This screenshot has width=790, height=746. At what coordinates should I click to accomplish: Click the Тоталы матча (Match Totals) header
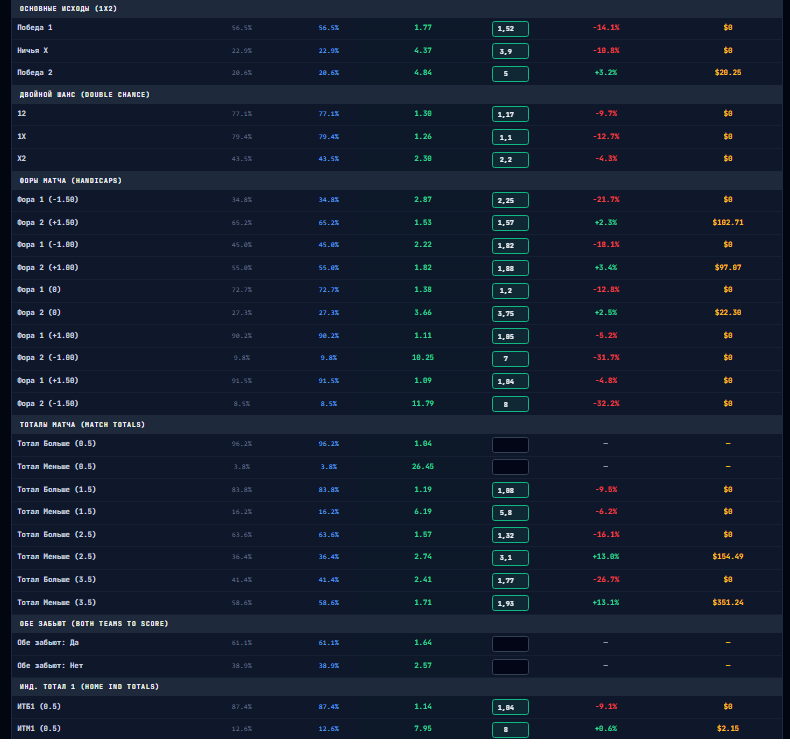(x=82, y=425)
